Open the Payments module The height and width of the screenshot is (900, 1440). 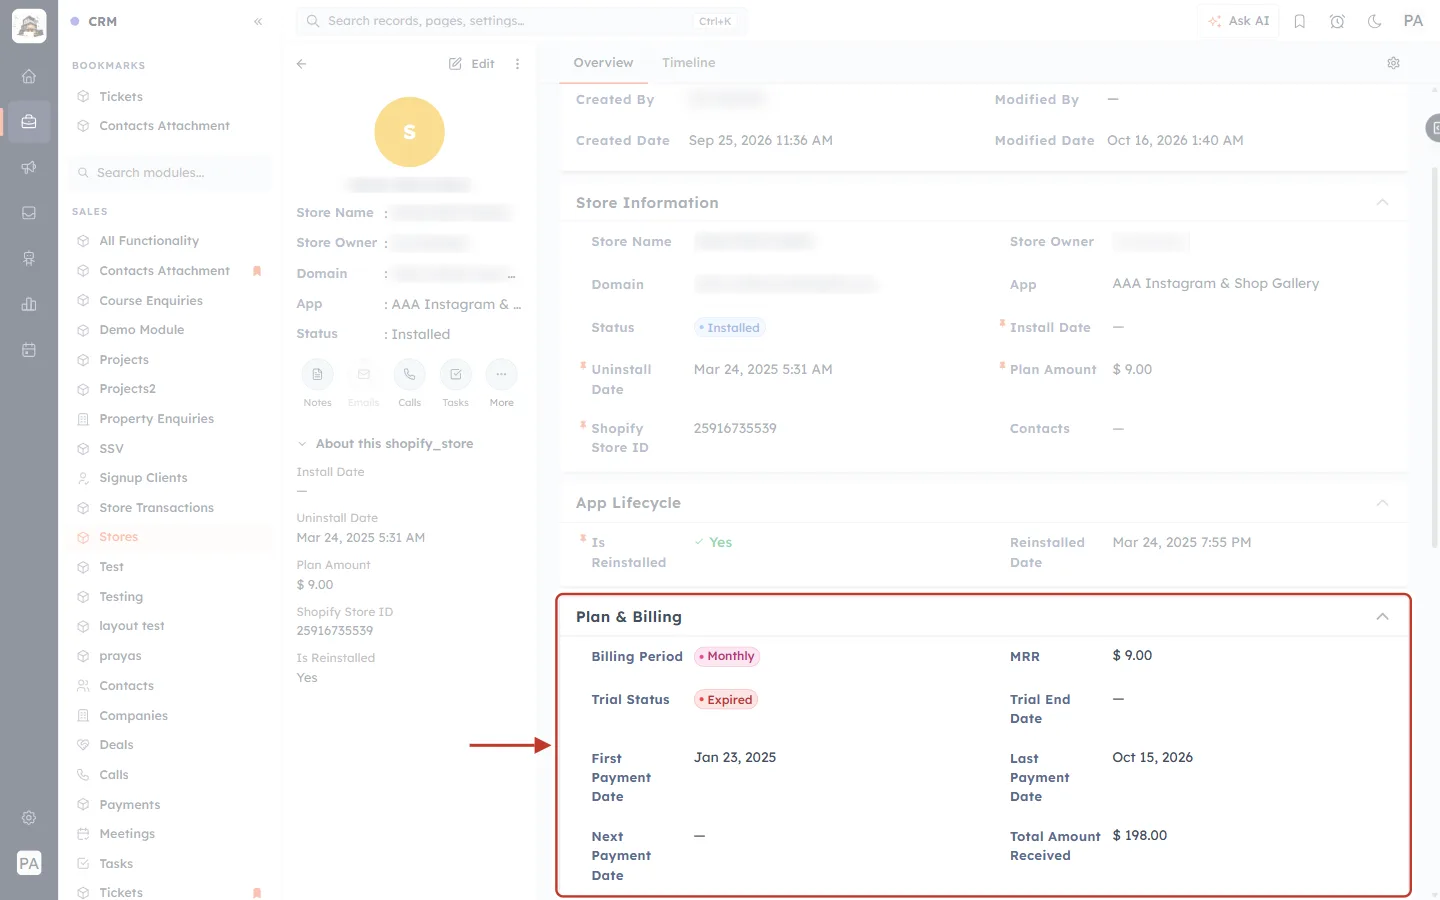[x=129, y=805]
